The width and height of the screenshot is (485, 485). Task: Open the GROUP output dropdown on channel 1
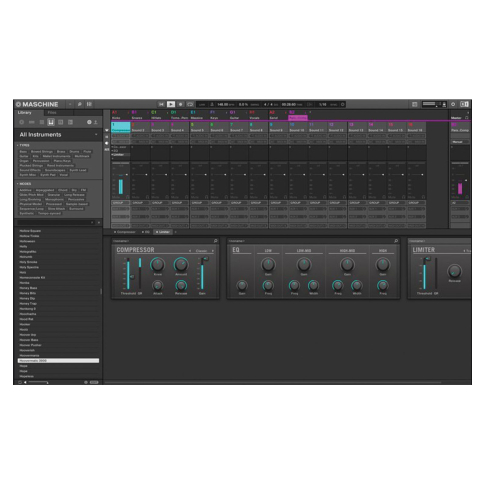click(120, 203)
